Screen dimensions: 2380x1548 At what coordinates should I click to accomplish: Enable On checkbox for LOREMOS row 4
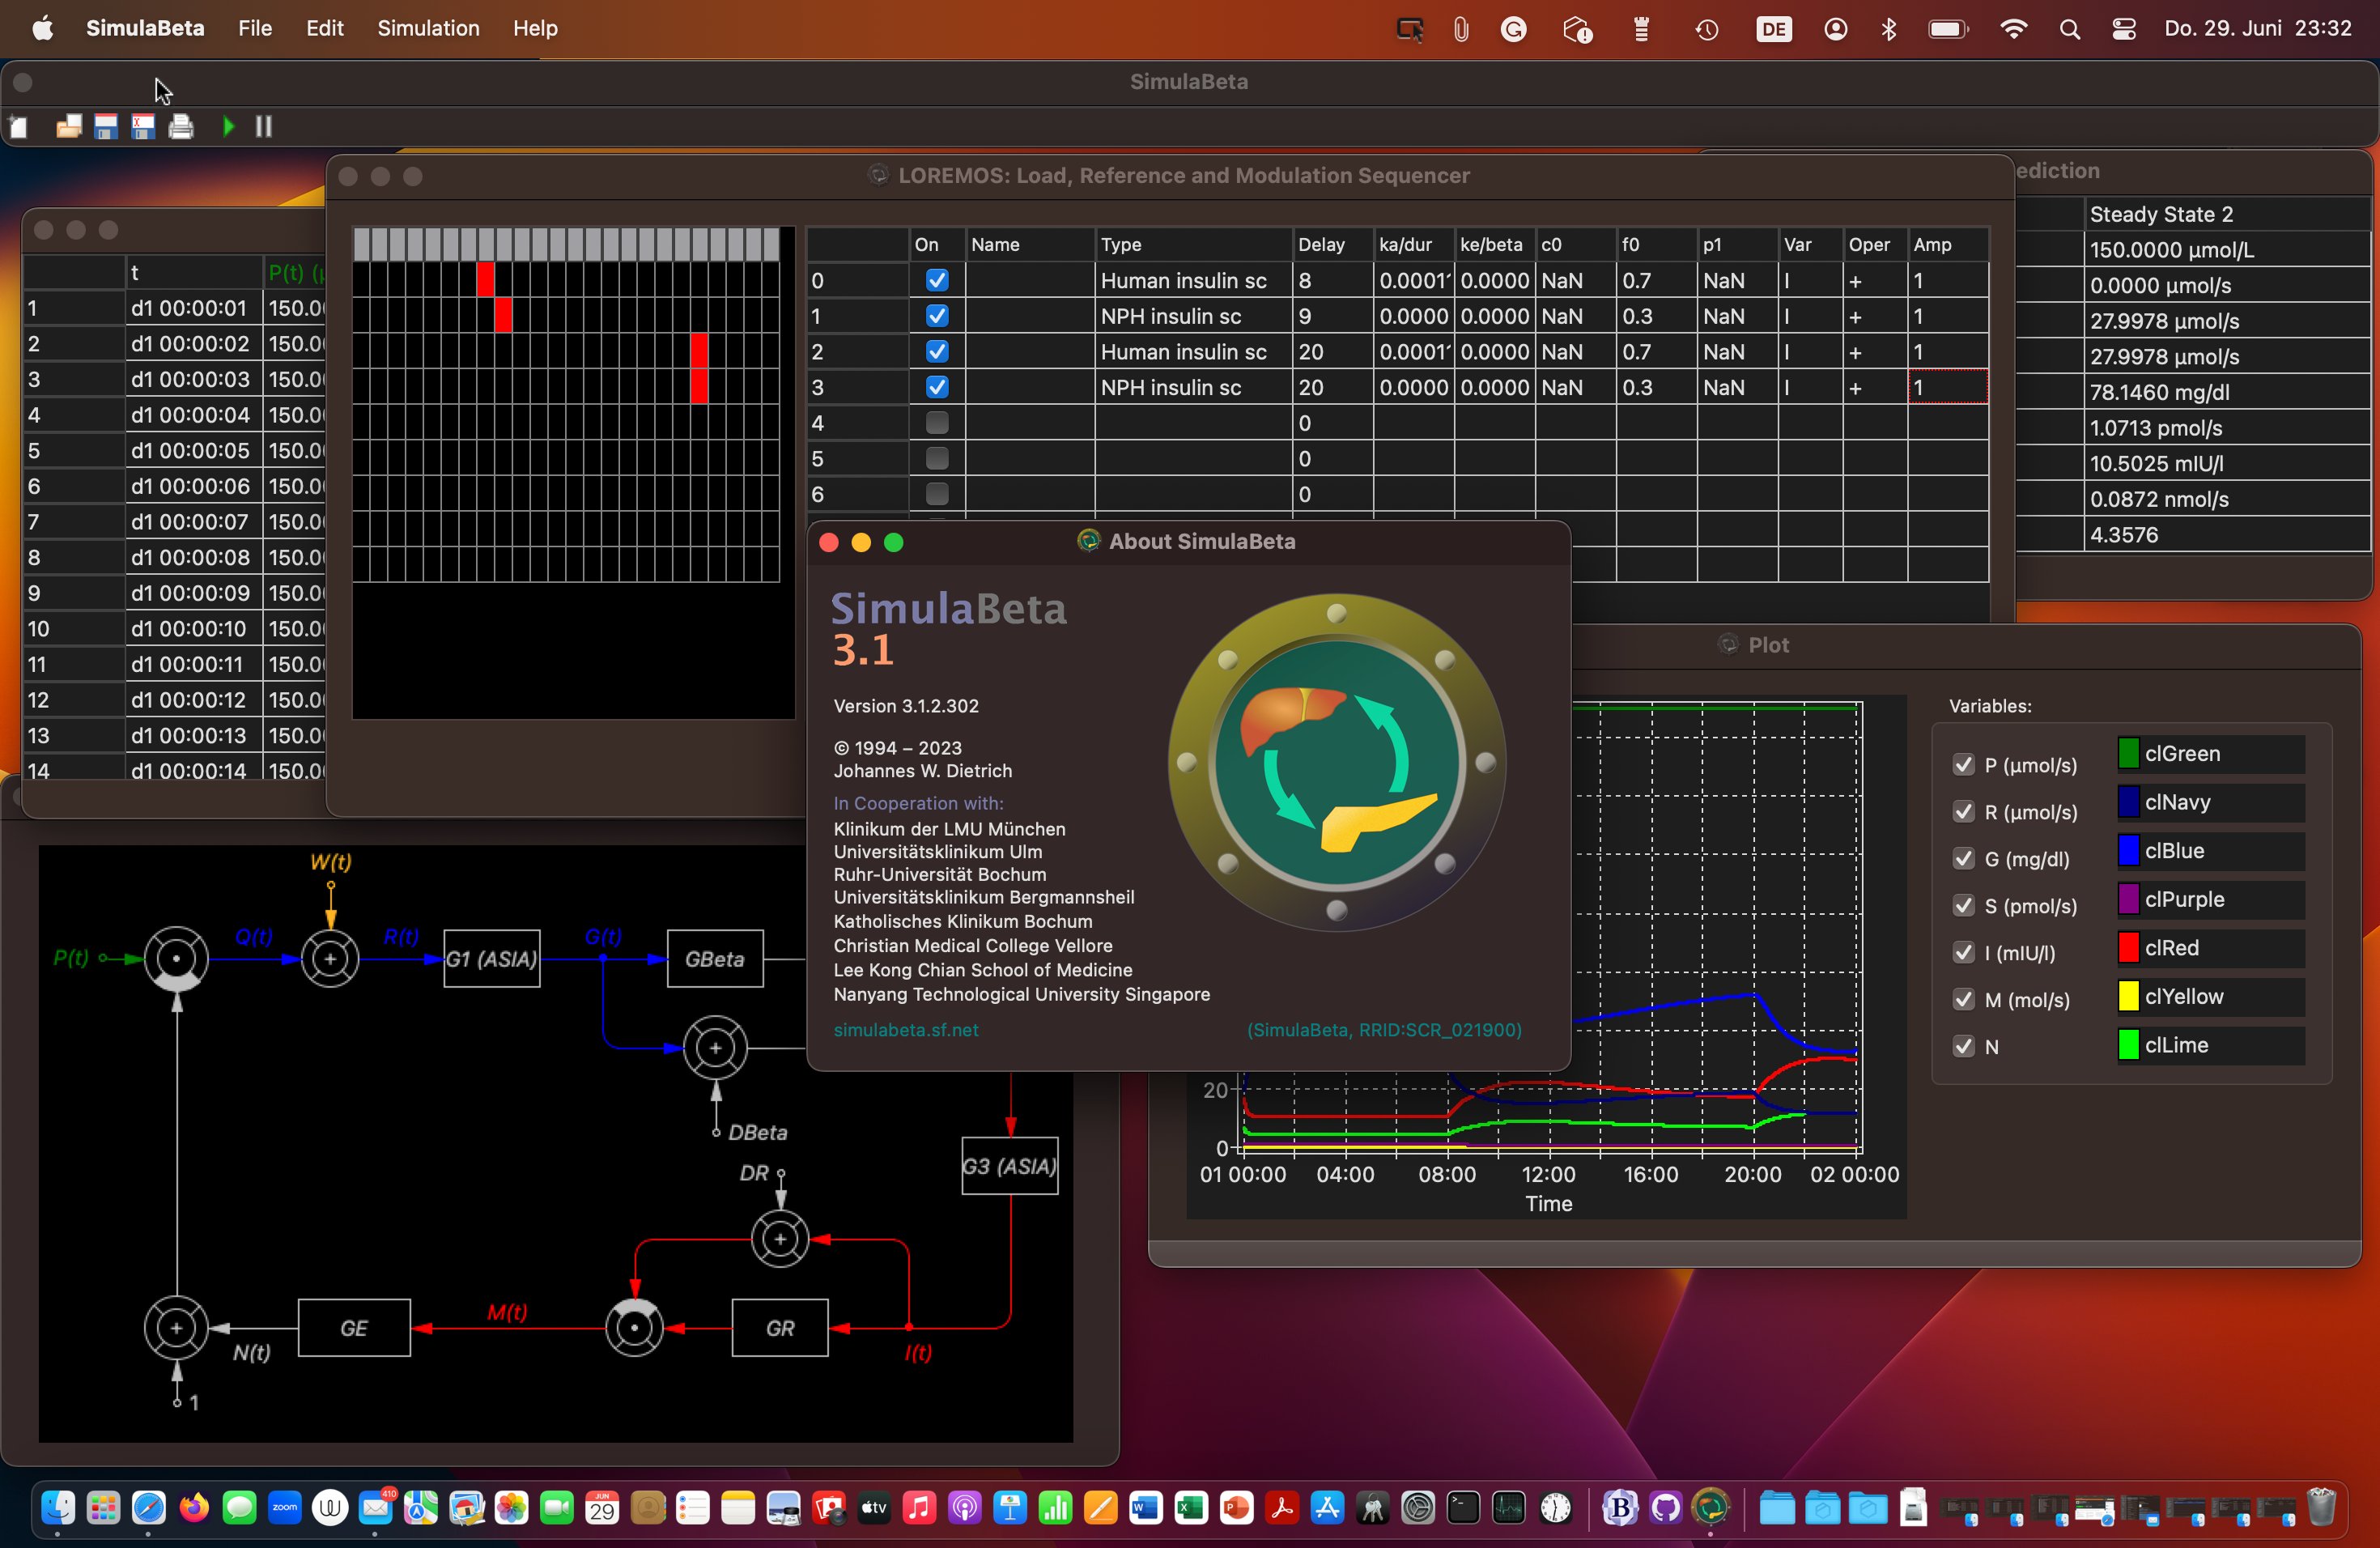click(x=937, y=423)
